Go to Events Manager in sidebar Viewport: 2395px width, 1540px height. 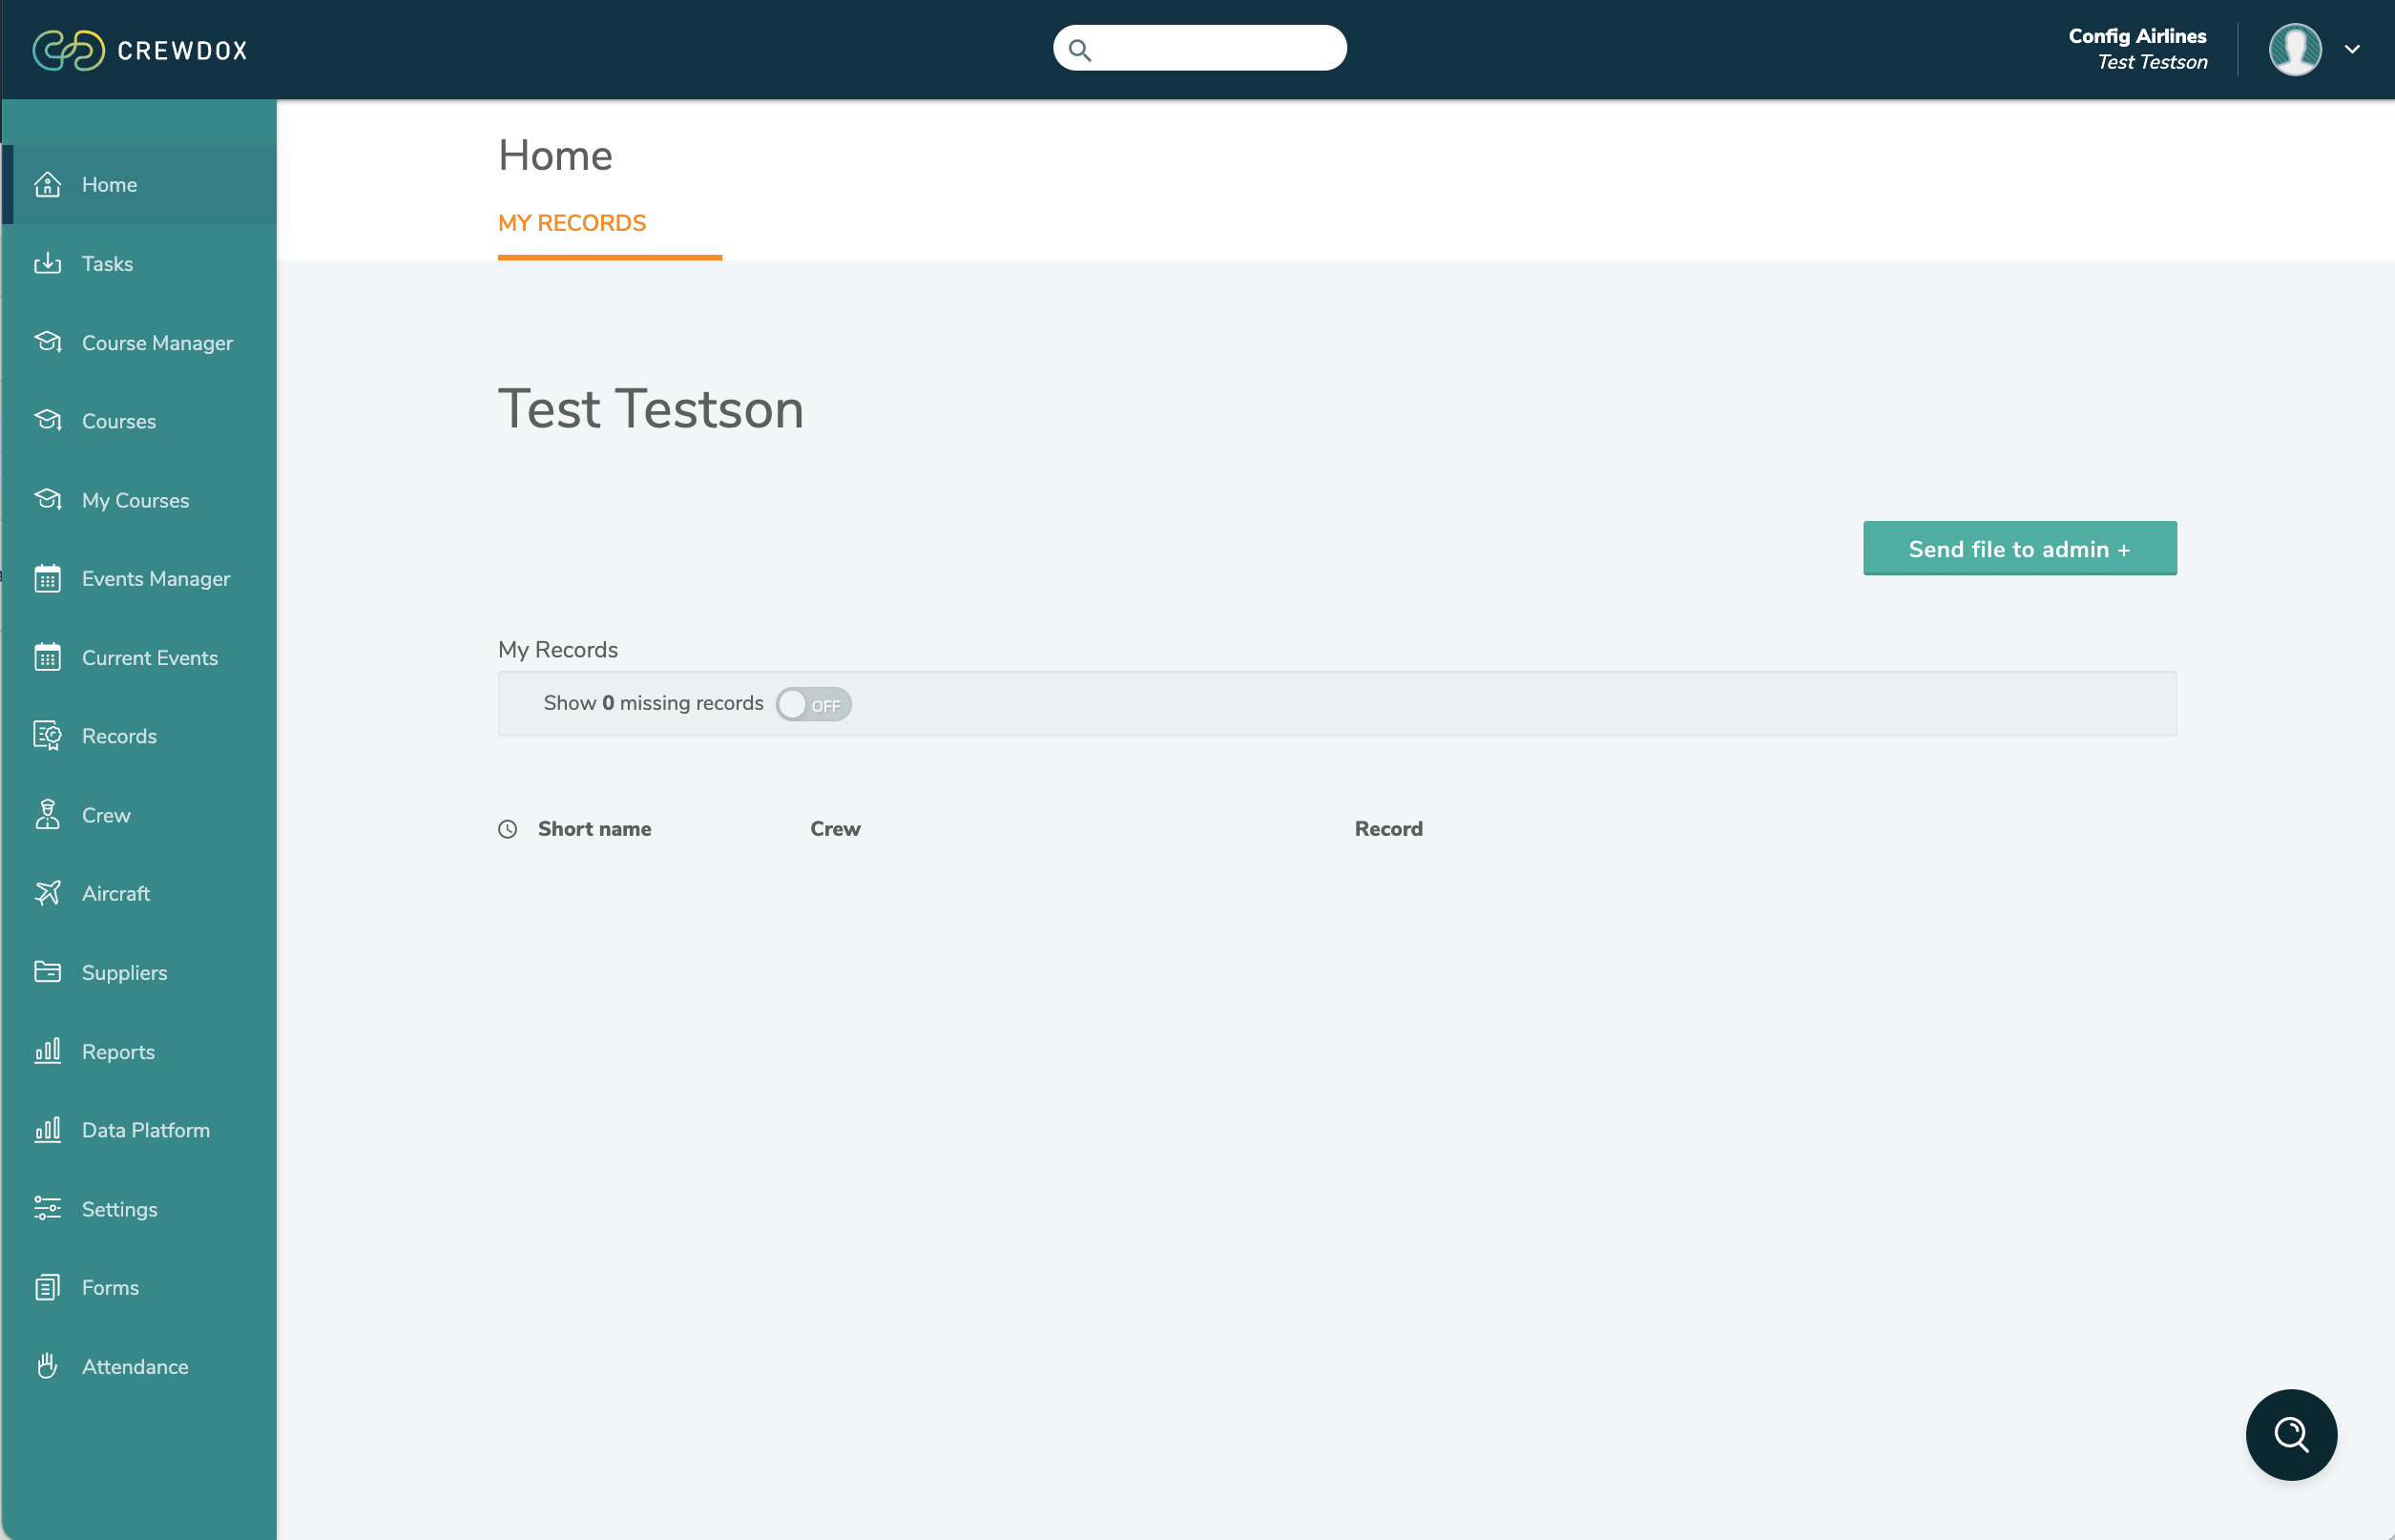click(x=155, y=579)
